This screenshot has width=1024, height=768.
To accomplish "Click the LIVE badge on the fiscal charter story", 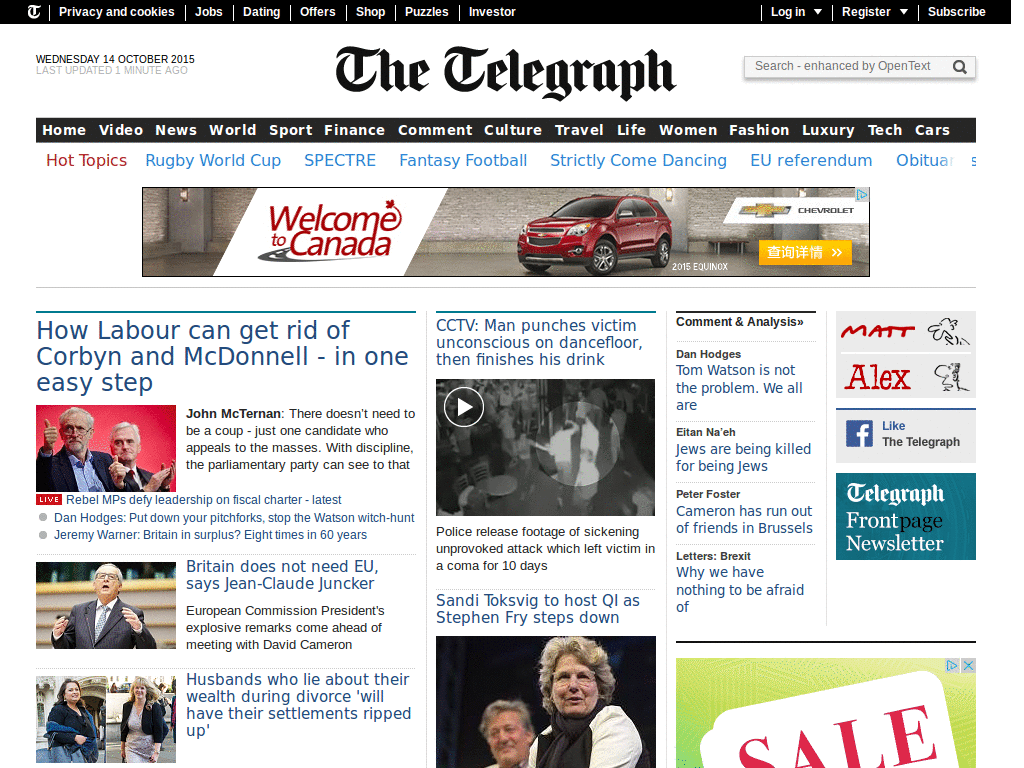I will tap(49, 499).
